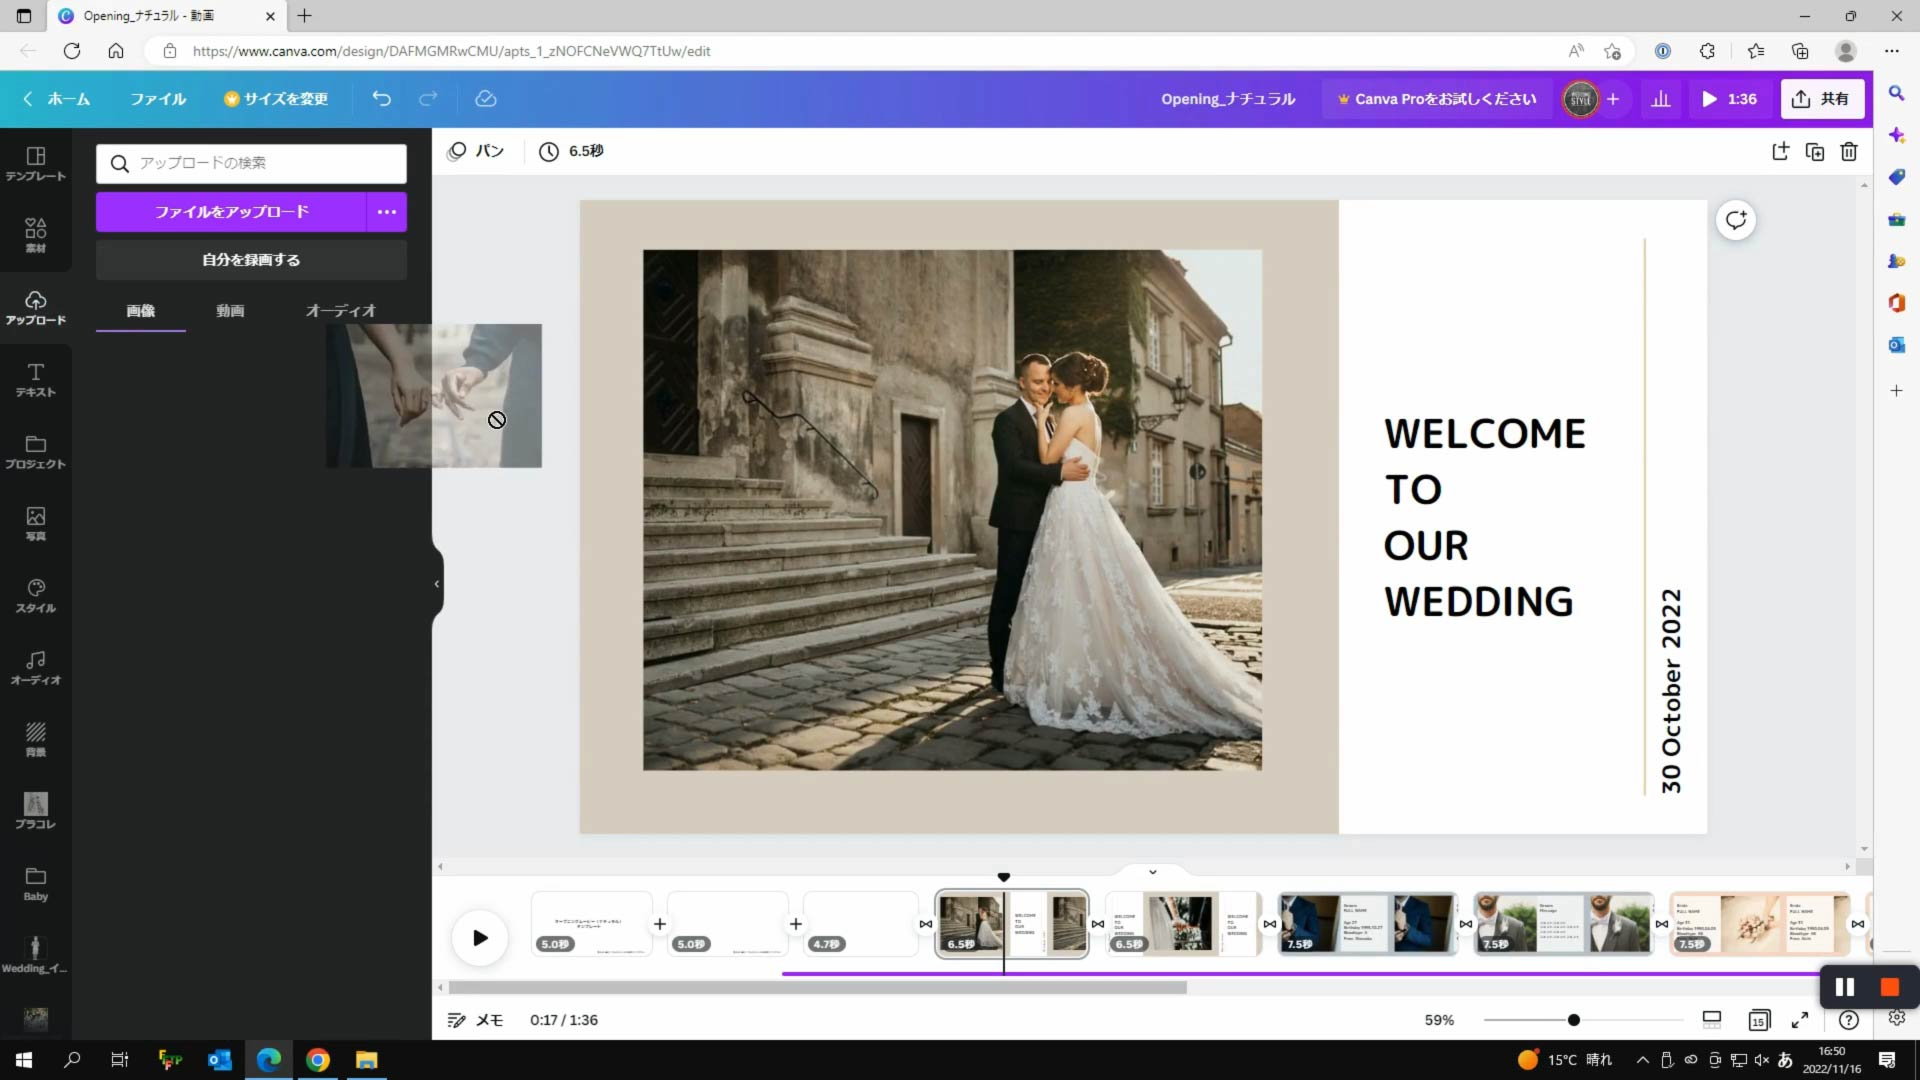Image resolution: width=1920 pixels, height=1080 pixels.
Task: Toggle メモ notes panel
Action: [475, 1020]
